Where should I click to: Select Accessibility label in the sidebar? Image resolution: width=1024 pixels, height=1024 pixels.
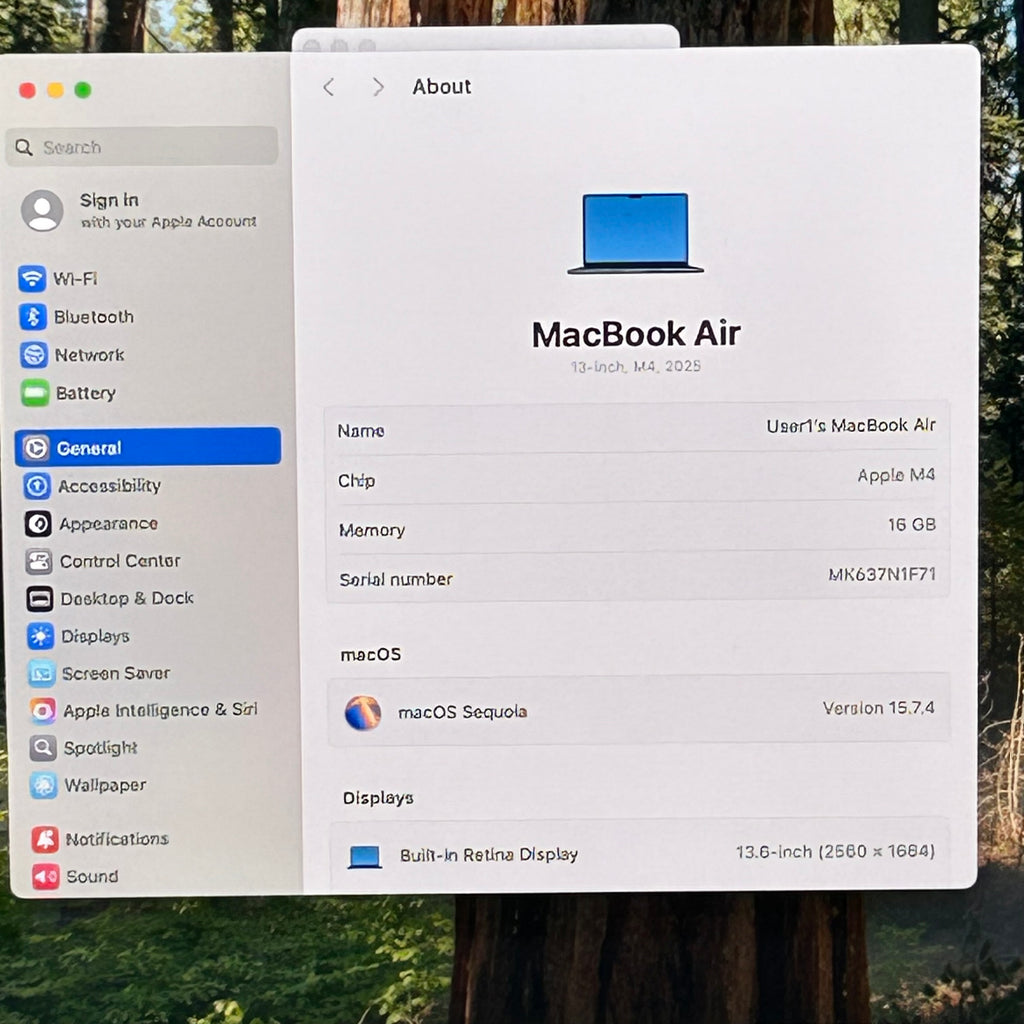click(110, 486)
